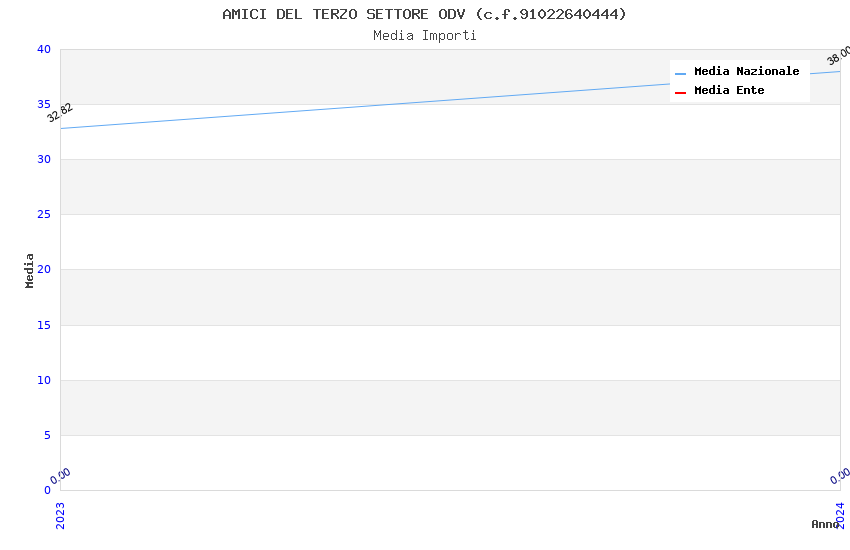This screenshot has width=850, height=550.
Task: Click the blue Media Nazionale legend swatch
Action: point(681,73)
